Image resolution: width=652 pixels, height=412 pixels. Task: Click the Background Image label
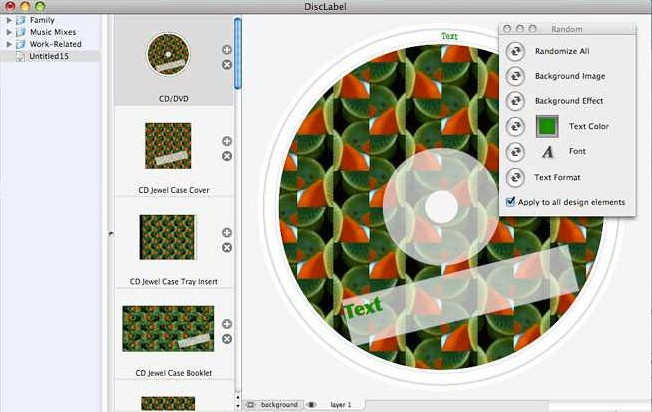570,76
